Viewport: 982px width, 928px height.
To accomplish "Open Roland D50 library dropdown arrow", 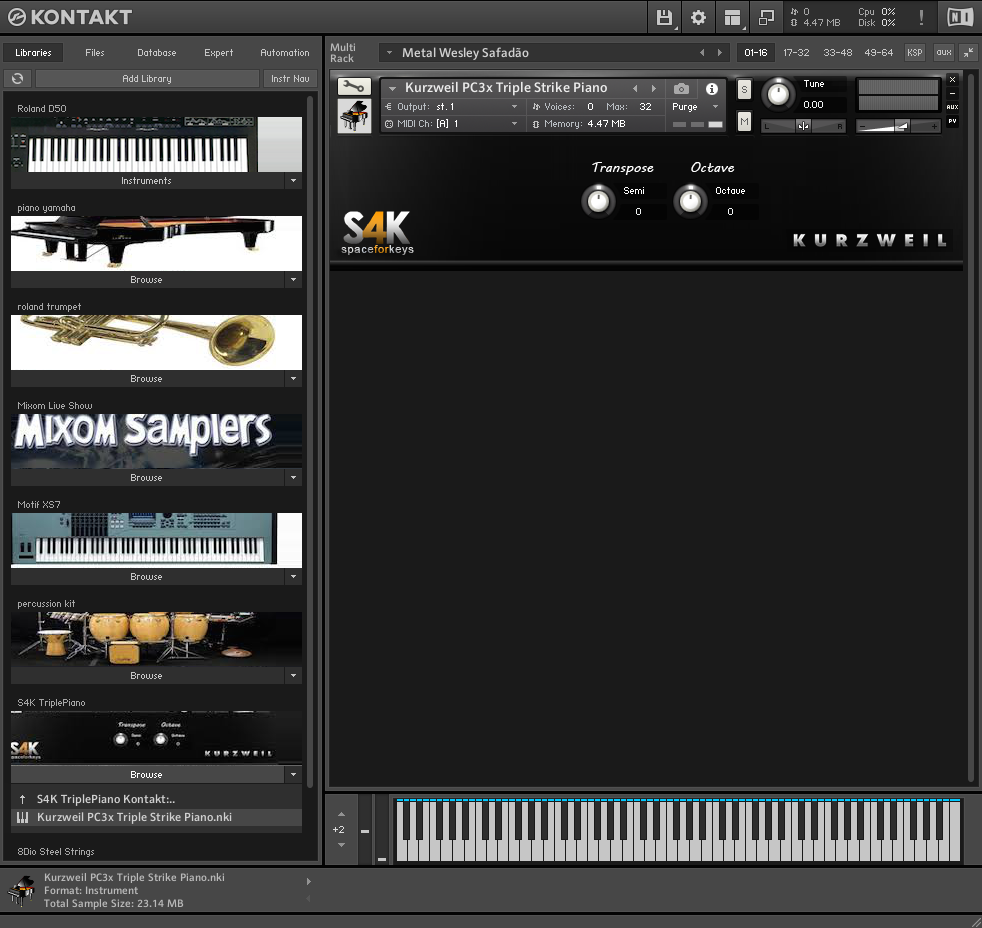I will click(x=293, y=180).
